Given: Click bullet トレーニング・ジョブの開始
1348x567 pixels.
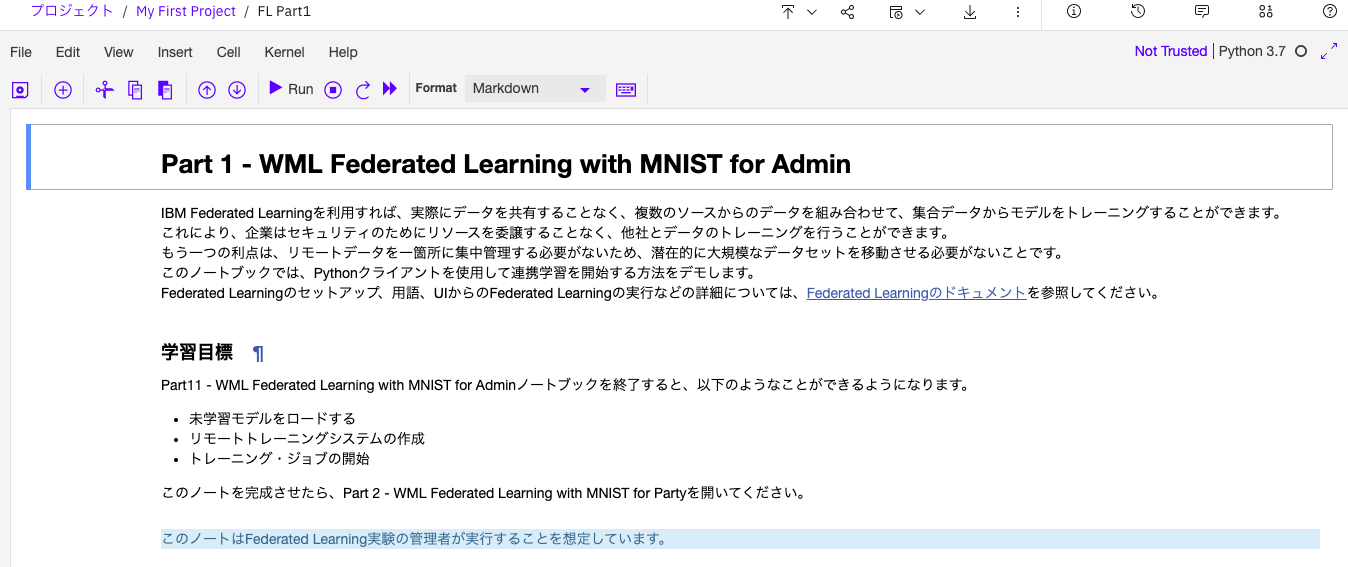Looking at the screenshot, I should point(279,458).
